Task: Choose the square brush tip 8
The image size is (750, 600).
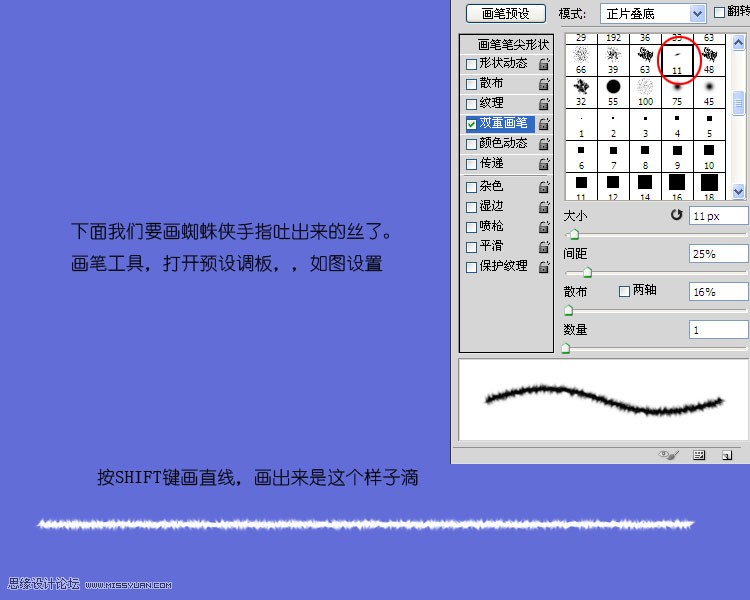Action: tap(645, 156)
